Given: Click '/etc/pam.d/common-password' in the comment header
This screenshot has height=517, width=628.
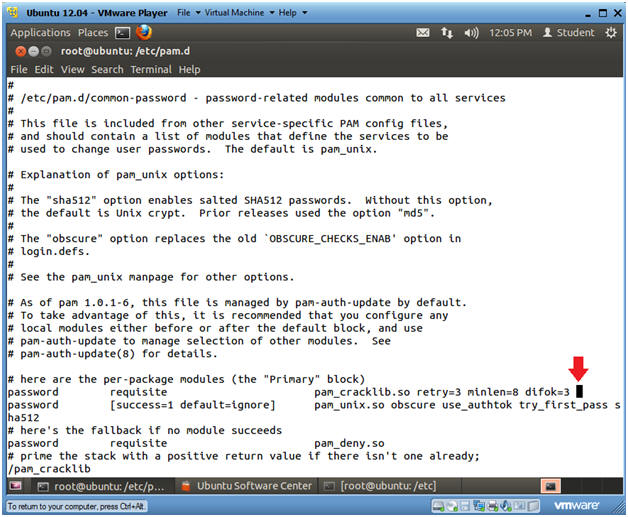Looking at the screenshot, I should pyautogui.click(x=103, y=98).
